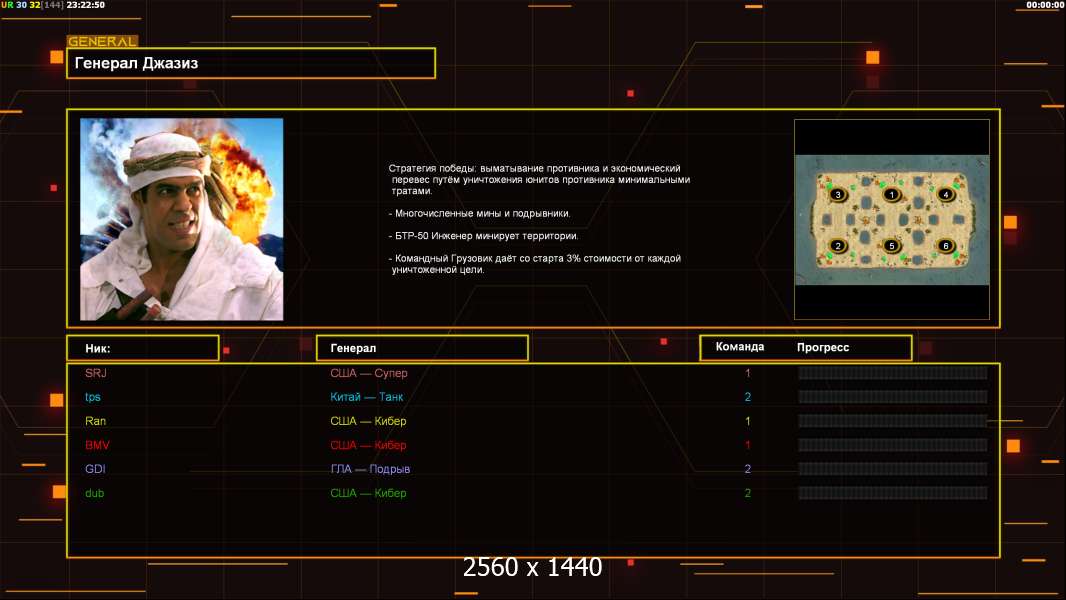Screen dimensions: 1066x600
Task: Click the Китай — Танк general entry
Action: [366, 397]
